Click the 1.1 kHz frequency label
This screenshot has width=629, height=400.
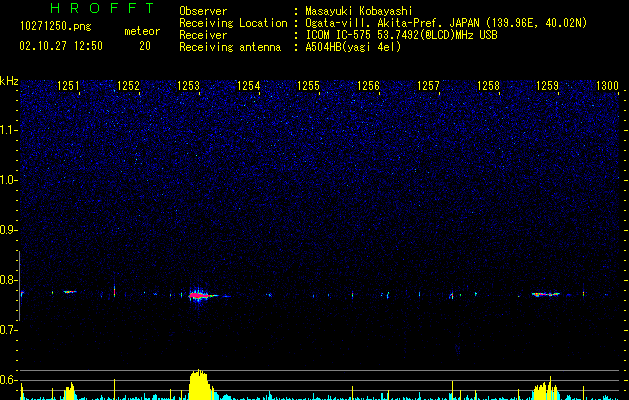[7, 130]
